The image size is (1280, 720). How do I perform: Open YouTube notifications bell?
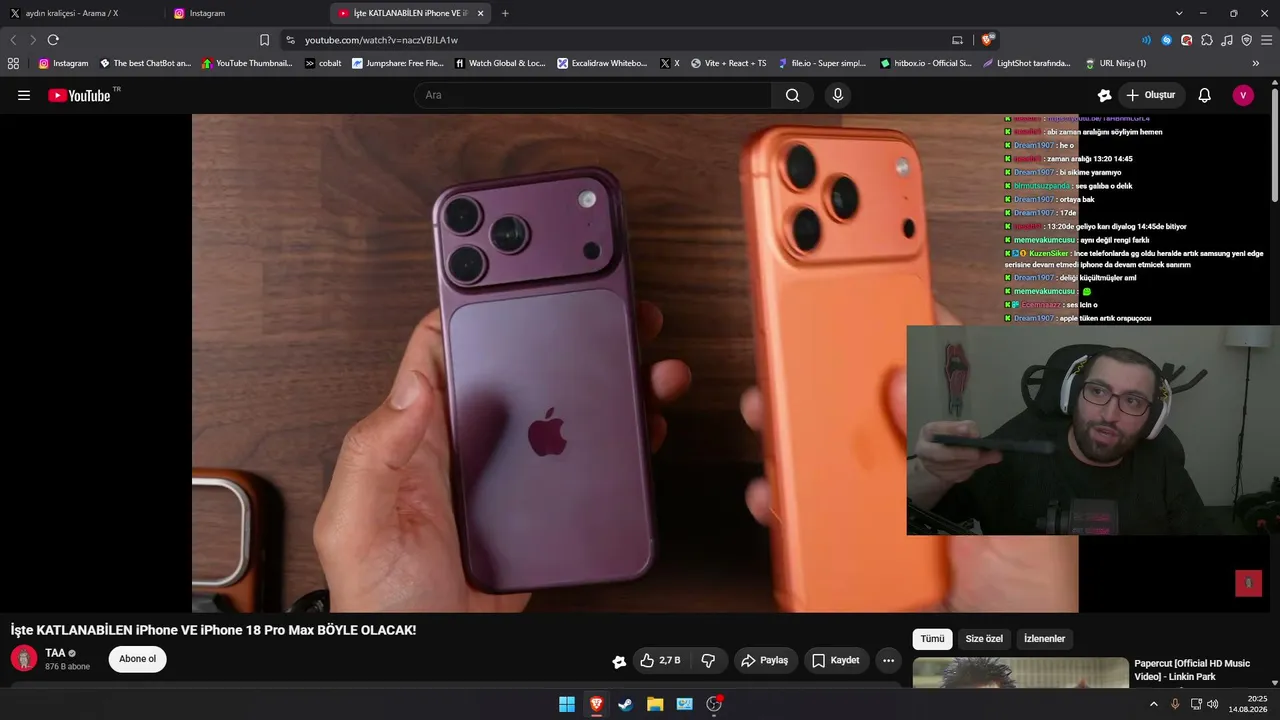click(x=1205, y=95)
